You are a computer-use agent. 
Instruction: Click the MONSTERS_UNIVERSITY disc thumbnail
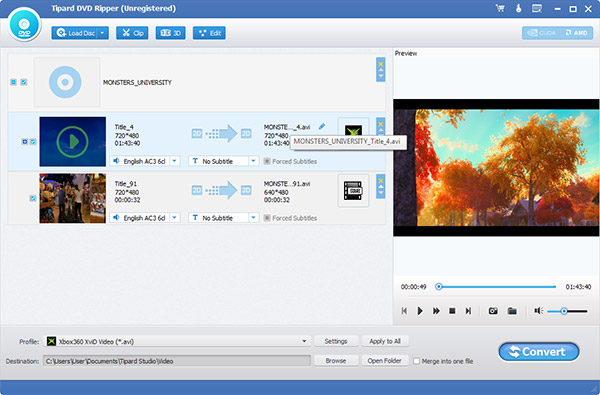pyautogui.click(x=67, y=82)
